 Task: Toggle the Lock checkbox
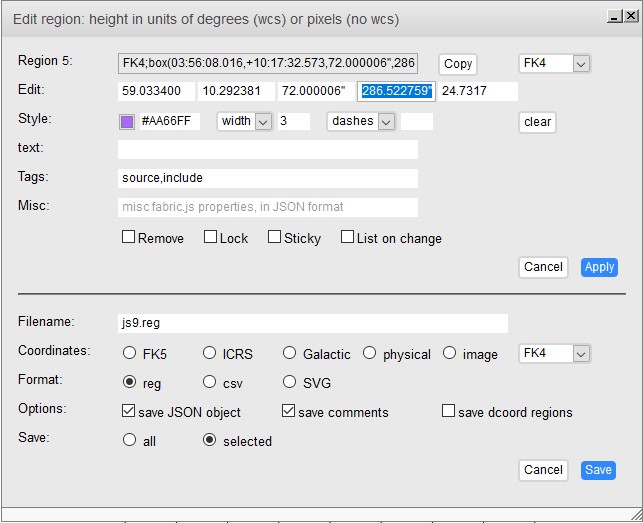210,238
